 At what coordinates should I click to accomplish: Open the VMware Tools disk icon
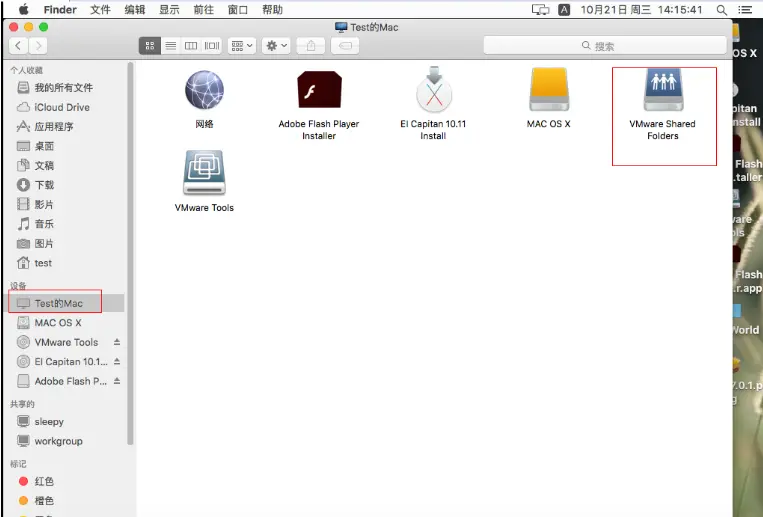pyautogui.click(x=204, y=173)
